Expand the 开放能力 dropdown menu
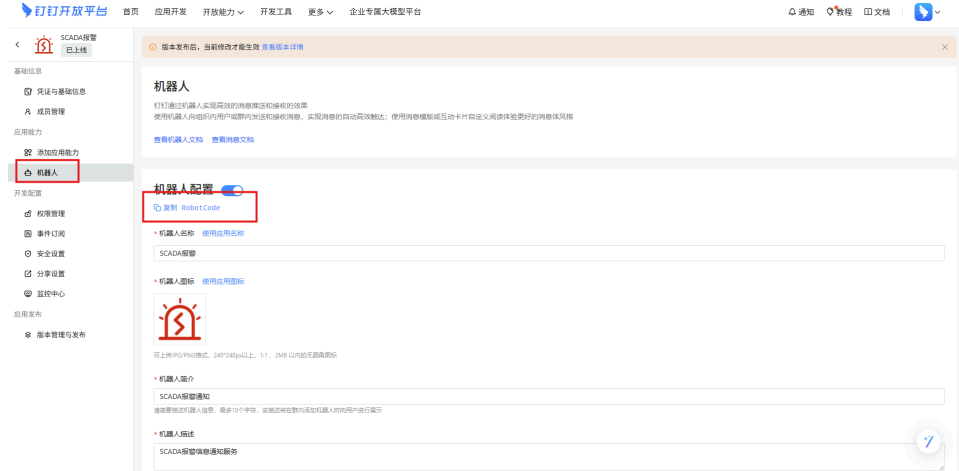959x471 pixels. point(223,12)
